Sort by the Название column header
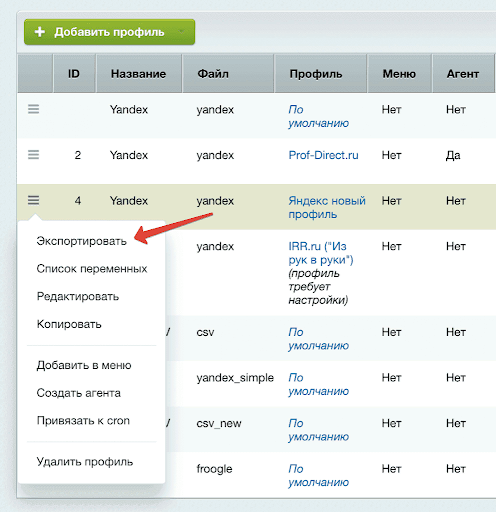This screenshot has width=496, height=512. coord(138,74)
